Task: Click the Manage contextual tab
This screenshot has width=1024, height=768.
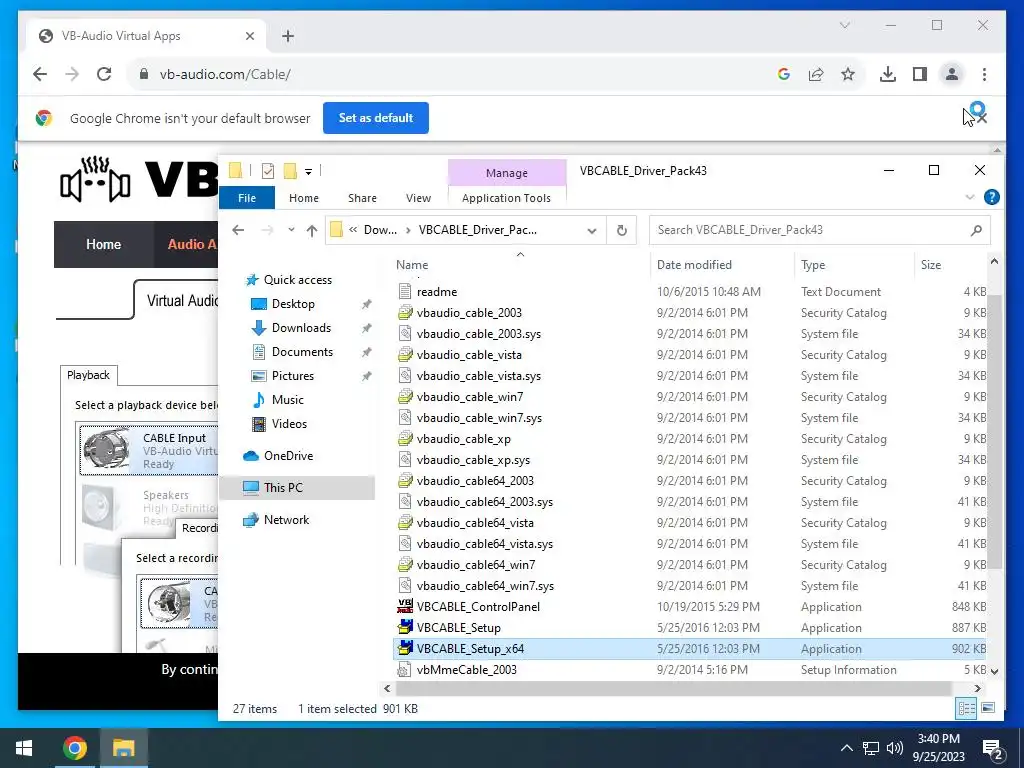Action: coord(507,173)
